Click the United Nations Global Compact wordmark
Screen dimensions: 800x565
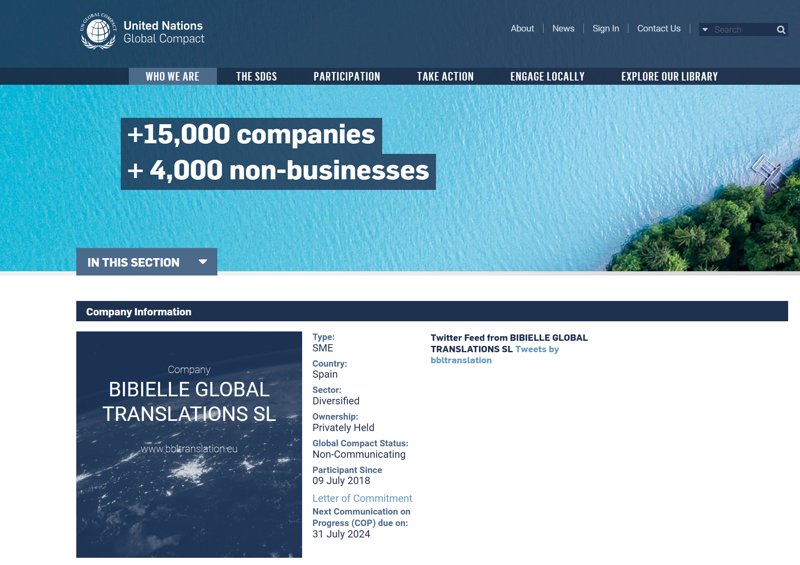coord(163,32)
